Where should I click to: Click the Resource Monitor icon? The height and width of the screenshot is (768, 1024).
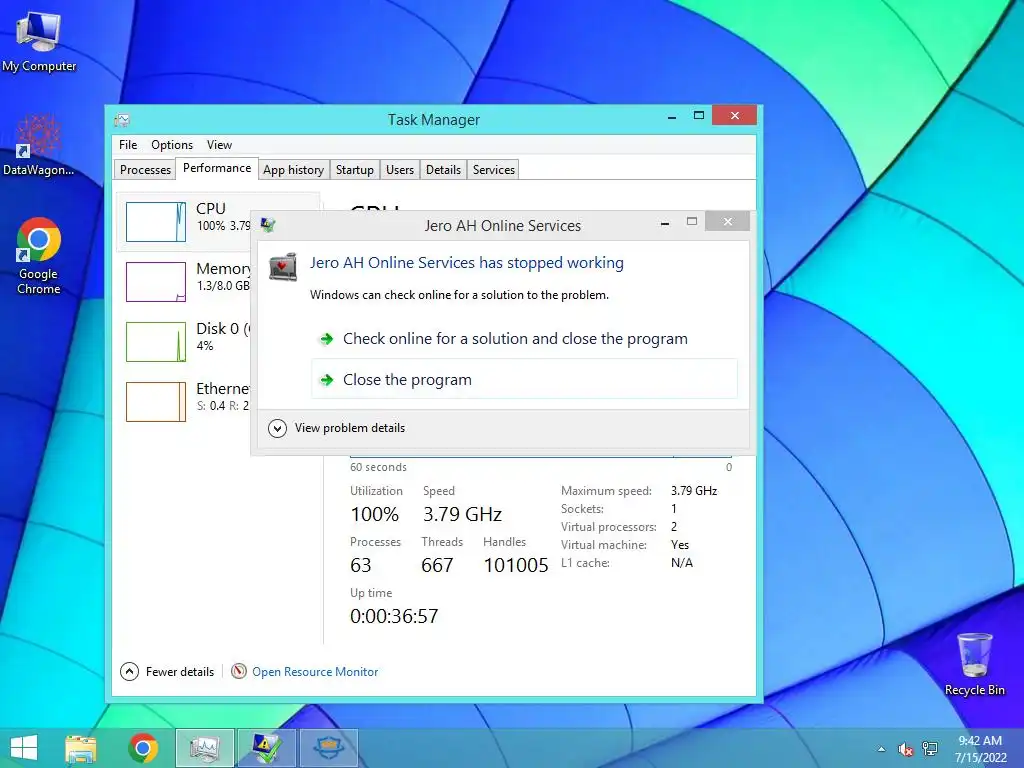239,671
